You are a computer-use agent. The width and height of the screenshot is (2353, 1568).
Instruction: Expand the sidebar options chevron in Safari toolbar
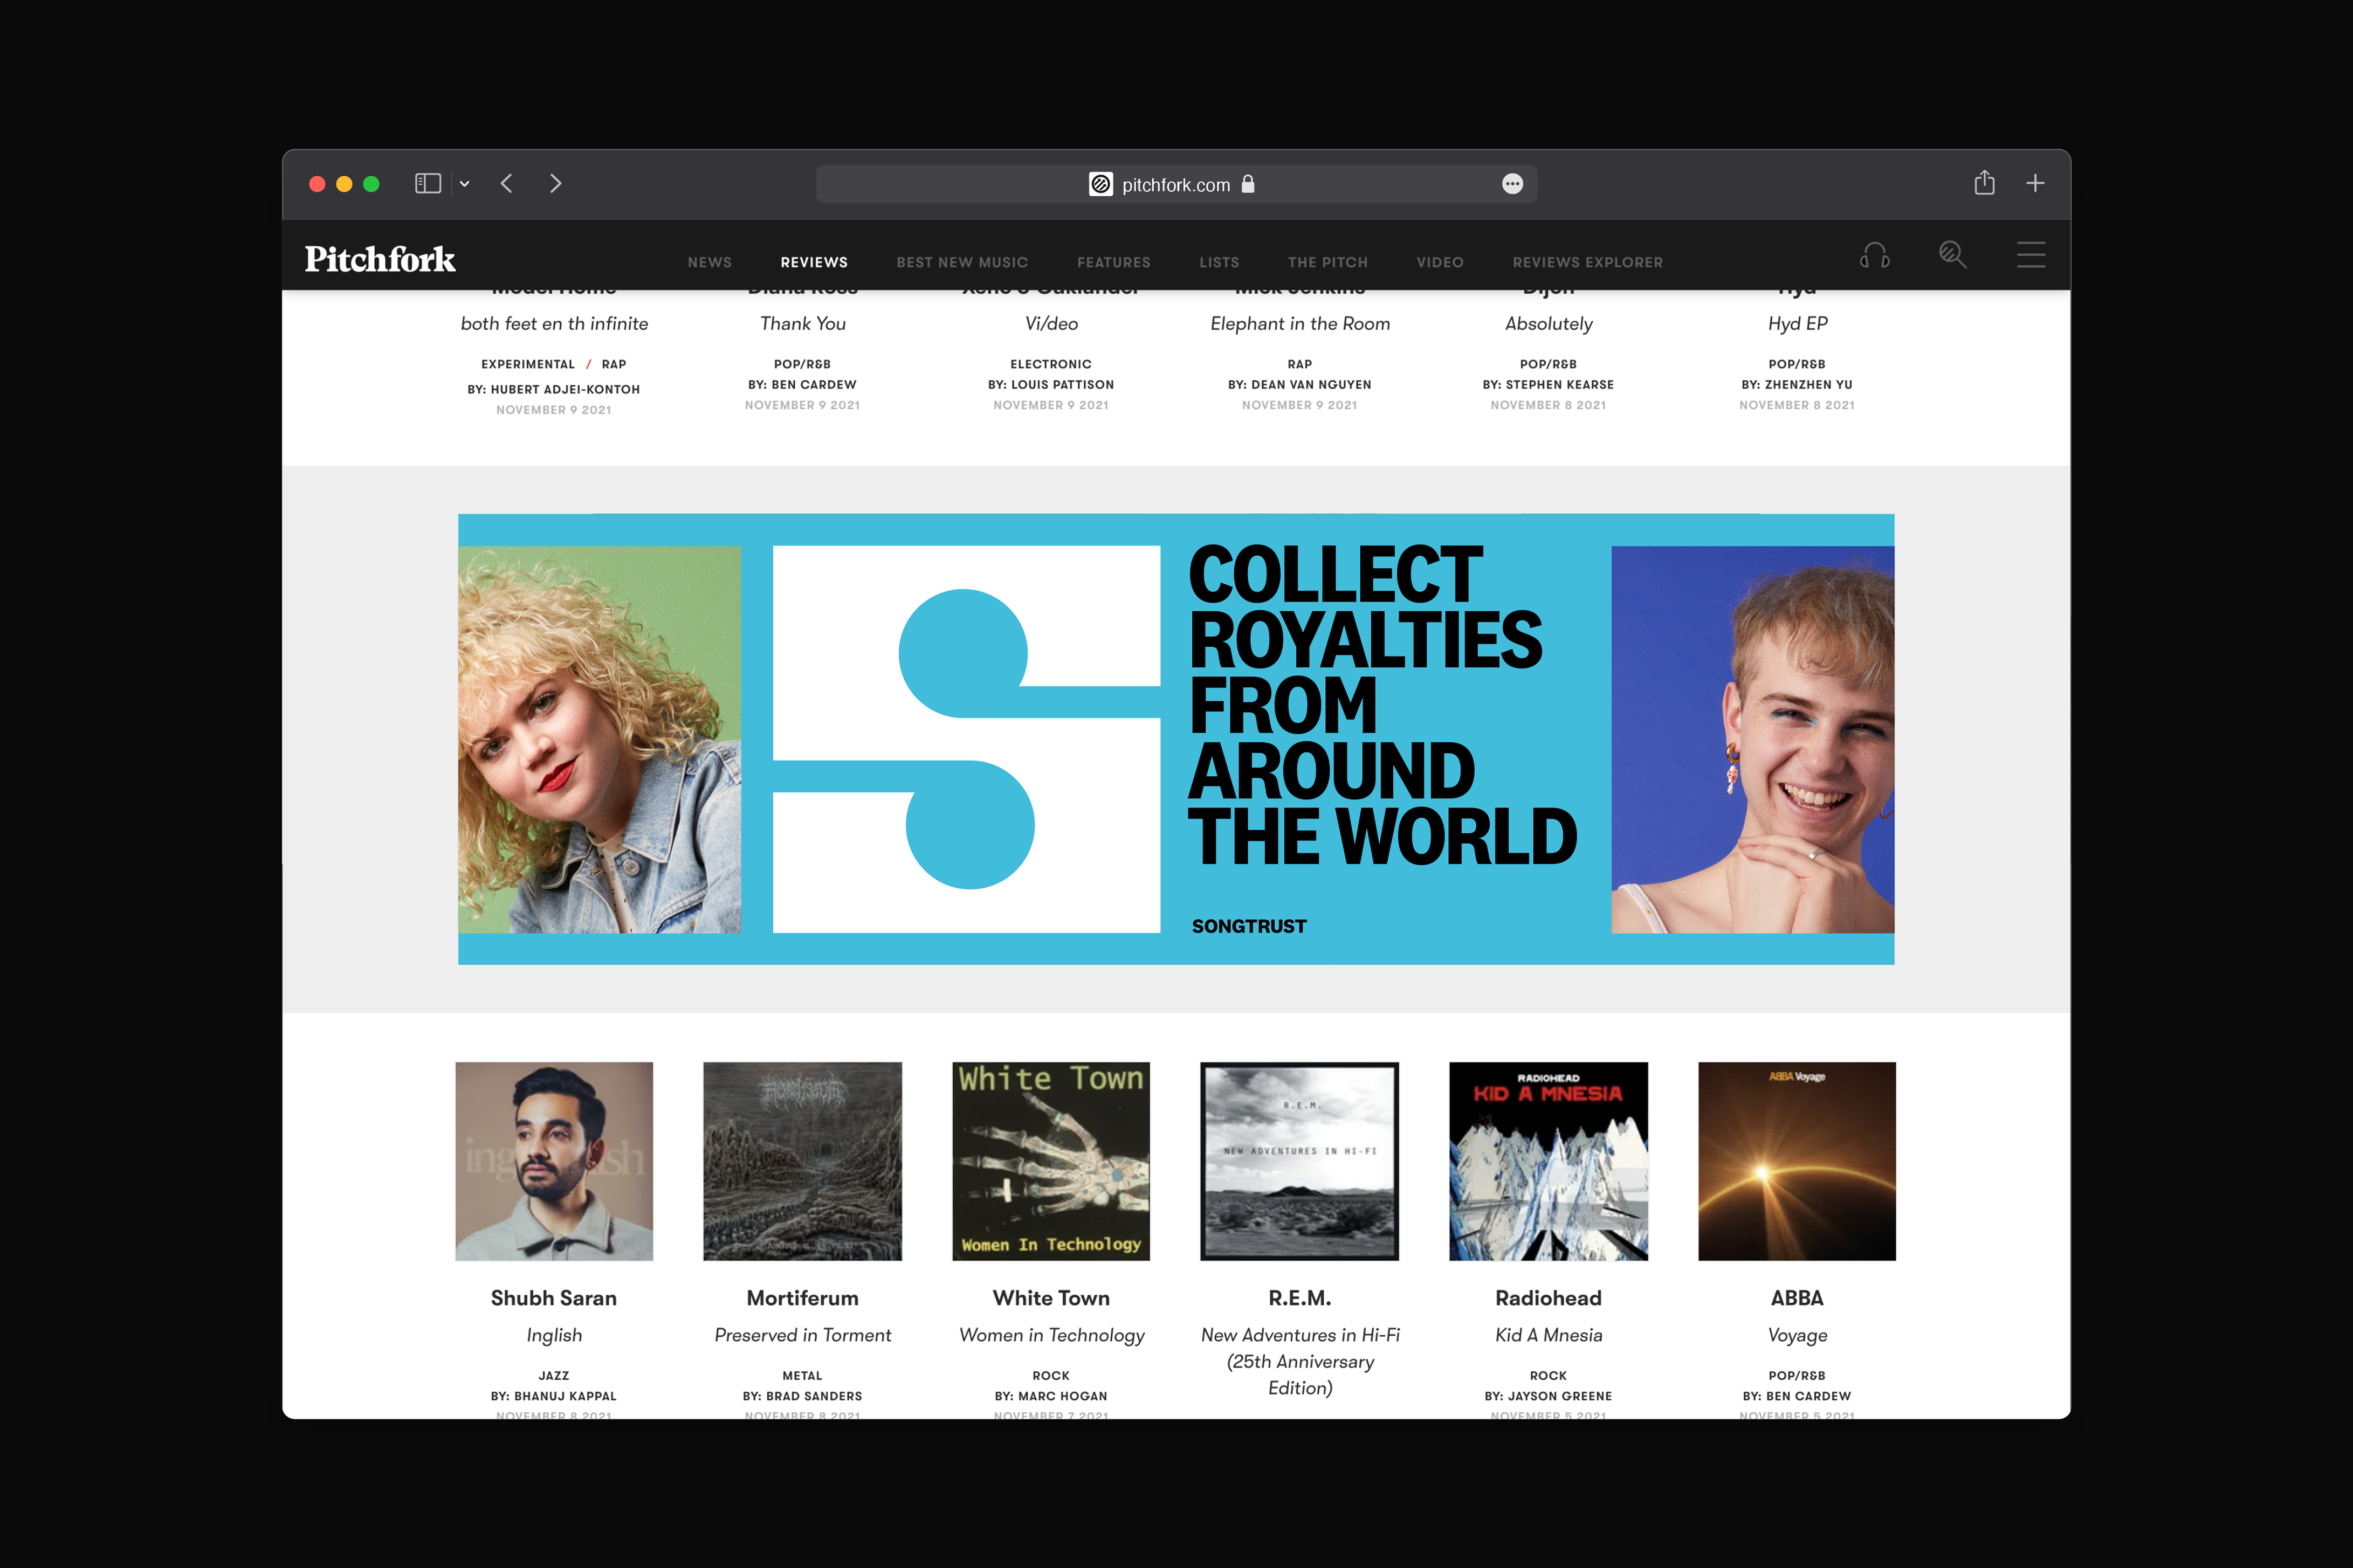point(463,183)
